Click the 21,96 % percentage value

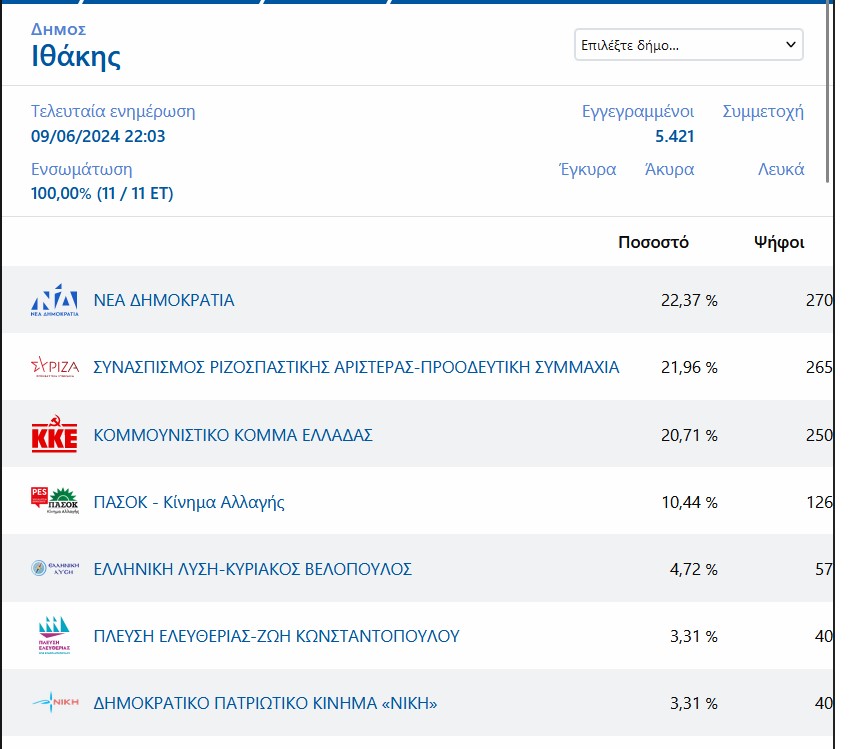click(689, 367)
